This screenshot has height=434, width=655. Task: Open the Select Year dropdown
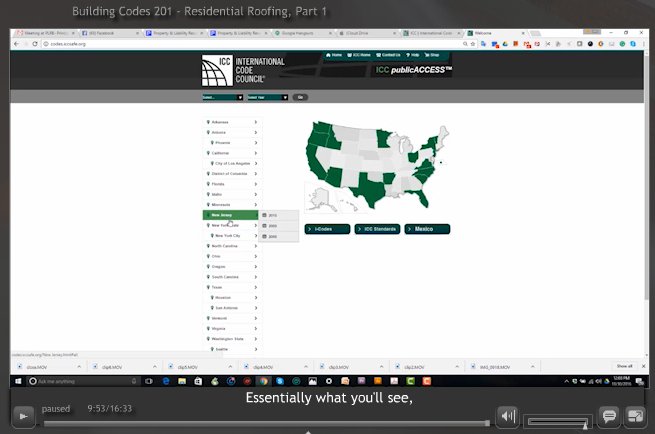(267, 97)
